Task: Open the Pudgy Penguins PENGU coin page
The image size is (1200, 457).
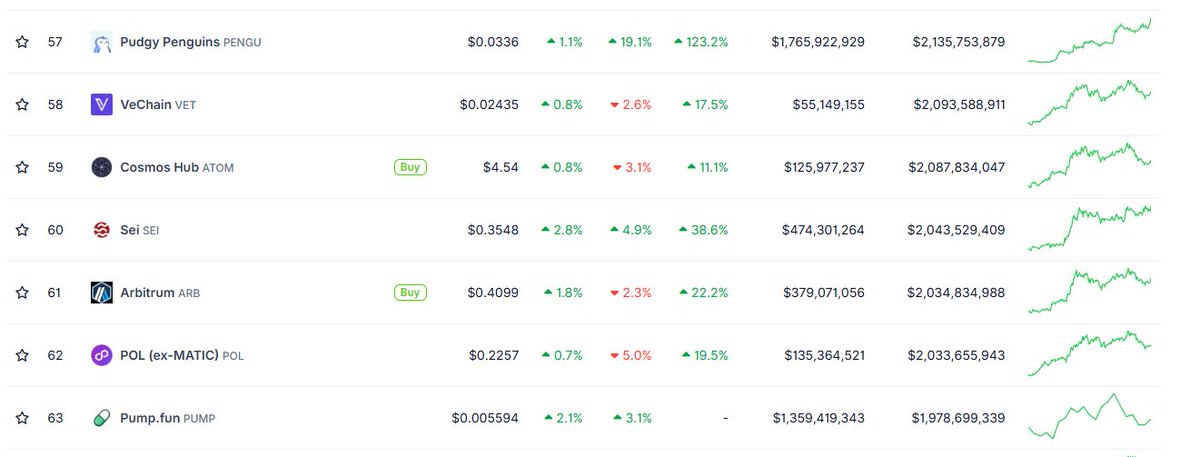Action: [190, 42]
